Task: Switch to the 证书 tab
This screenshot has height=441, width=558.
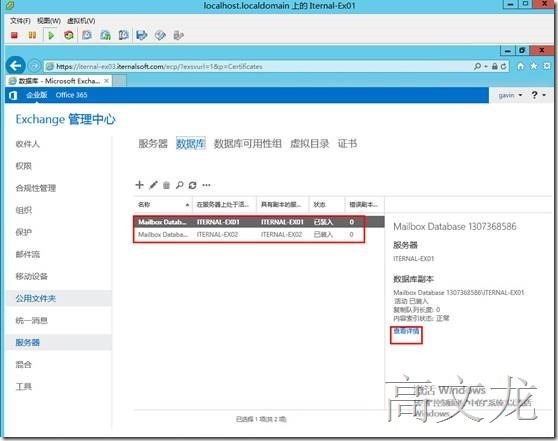Action: click(x=347, y=144)
